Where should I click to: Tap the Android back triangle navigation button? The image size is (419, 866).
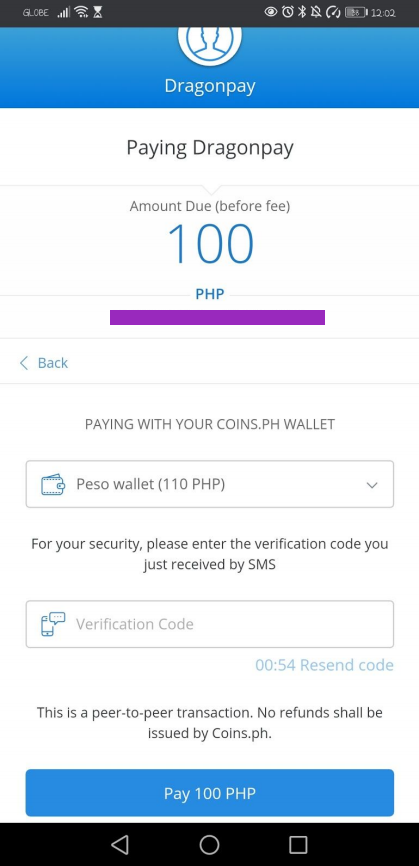click(120, 844)
